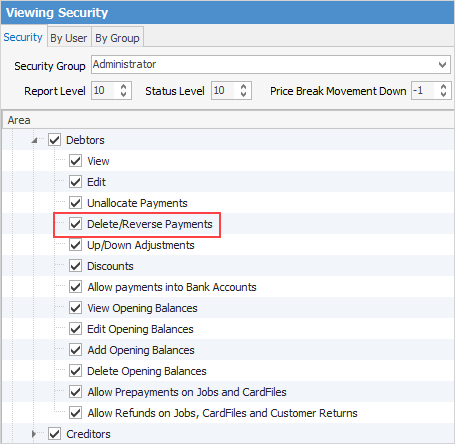Toggle the Edit Opening Balances checkbox
The width and height of the screenshot is (455, 444).
75,329
